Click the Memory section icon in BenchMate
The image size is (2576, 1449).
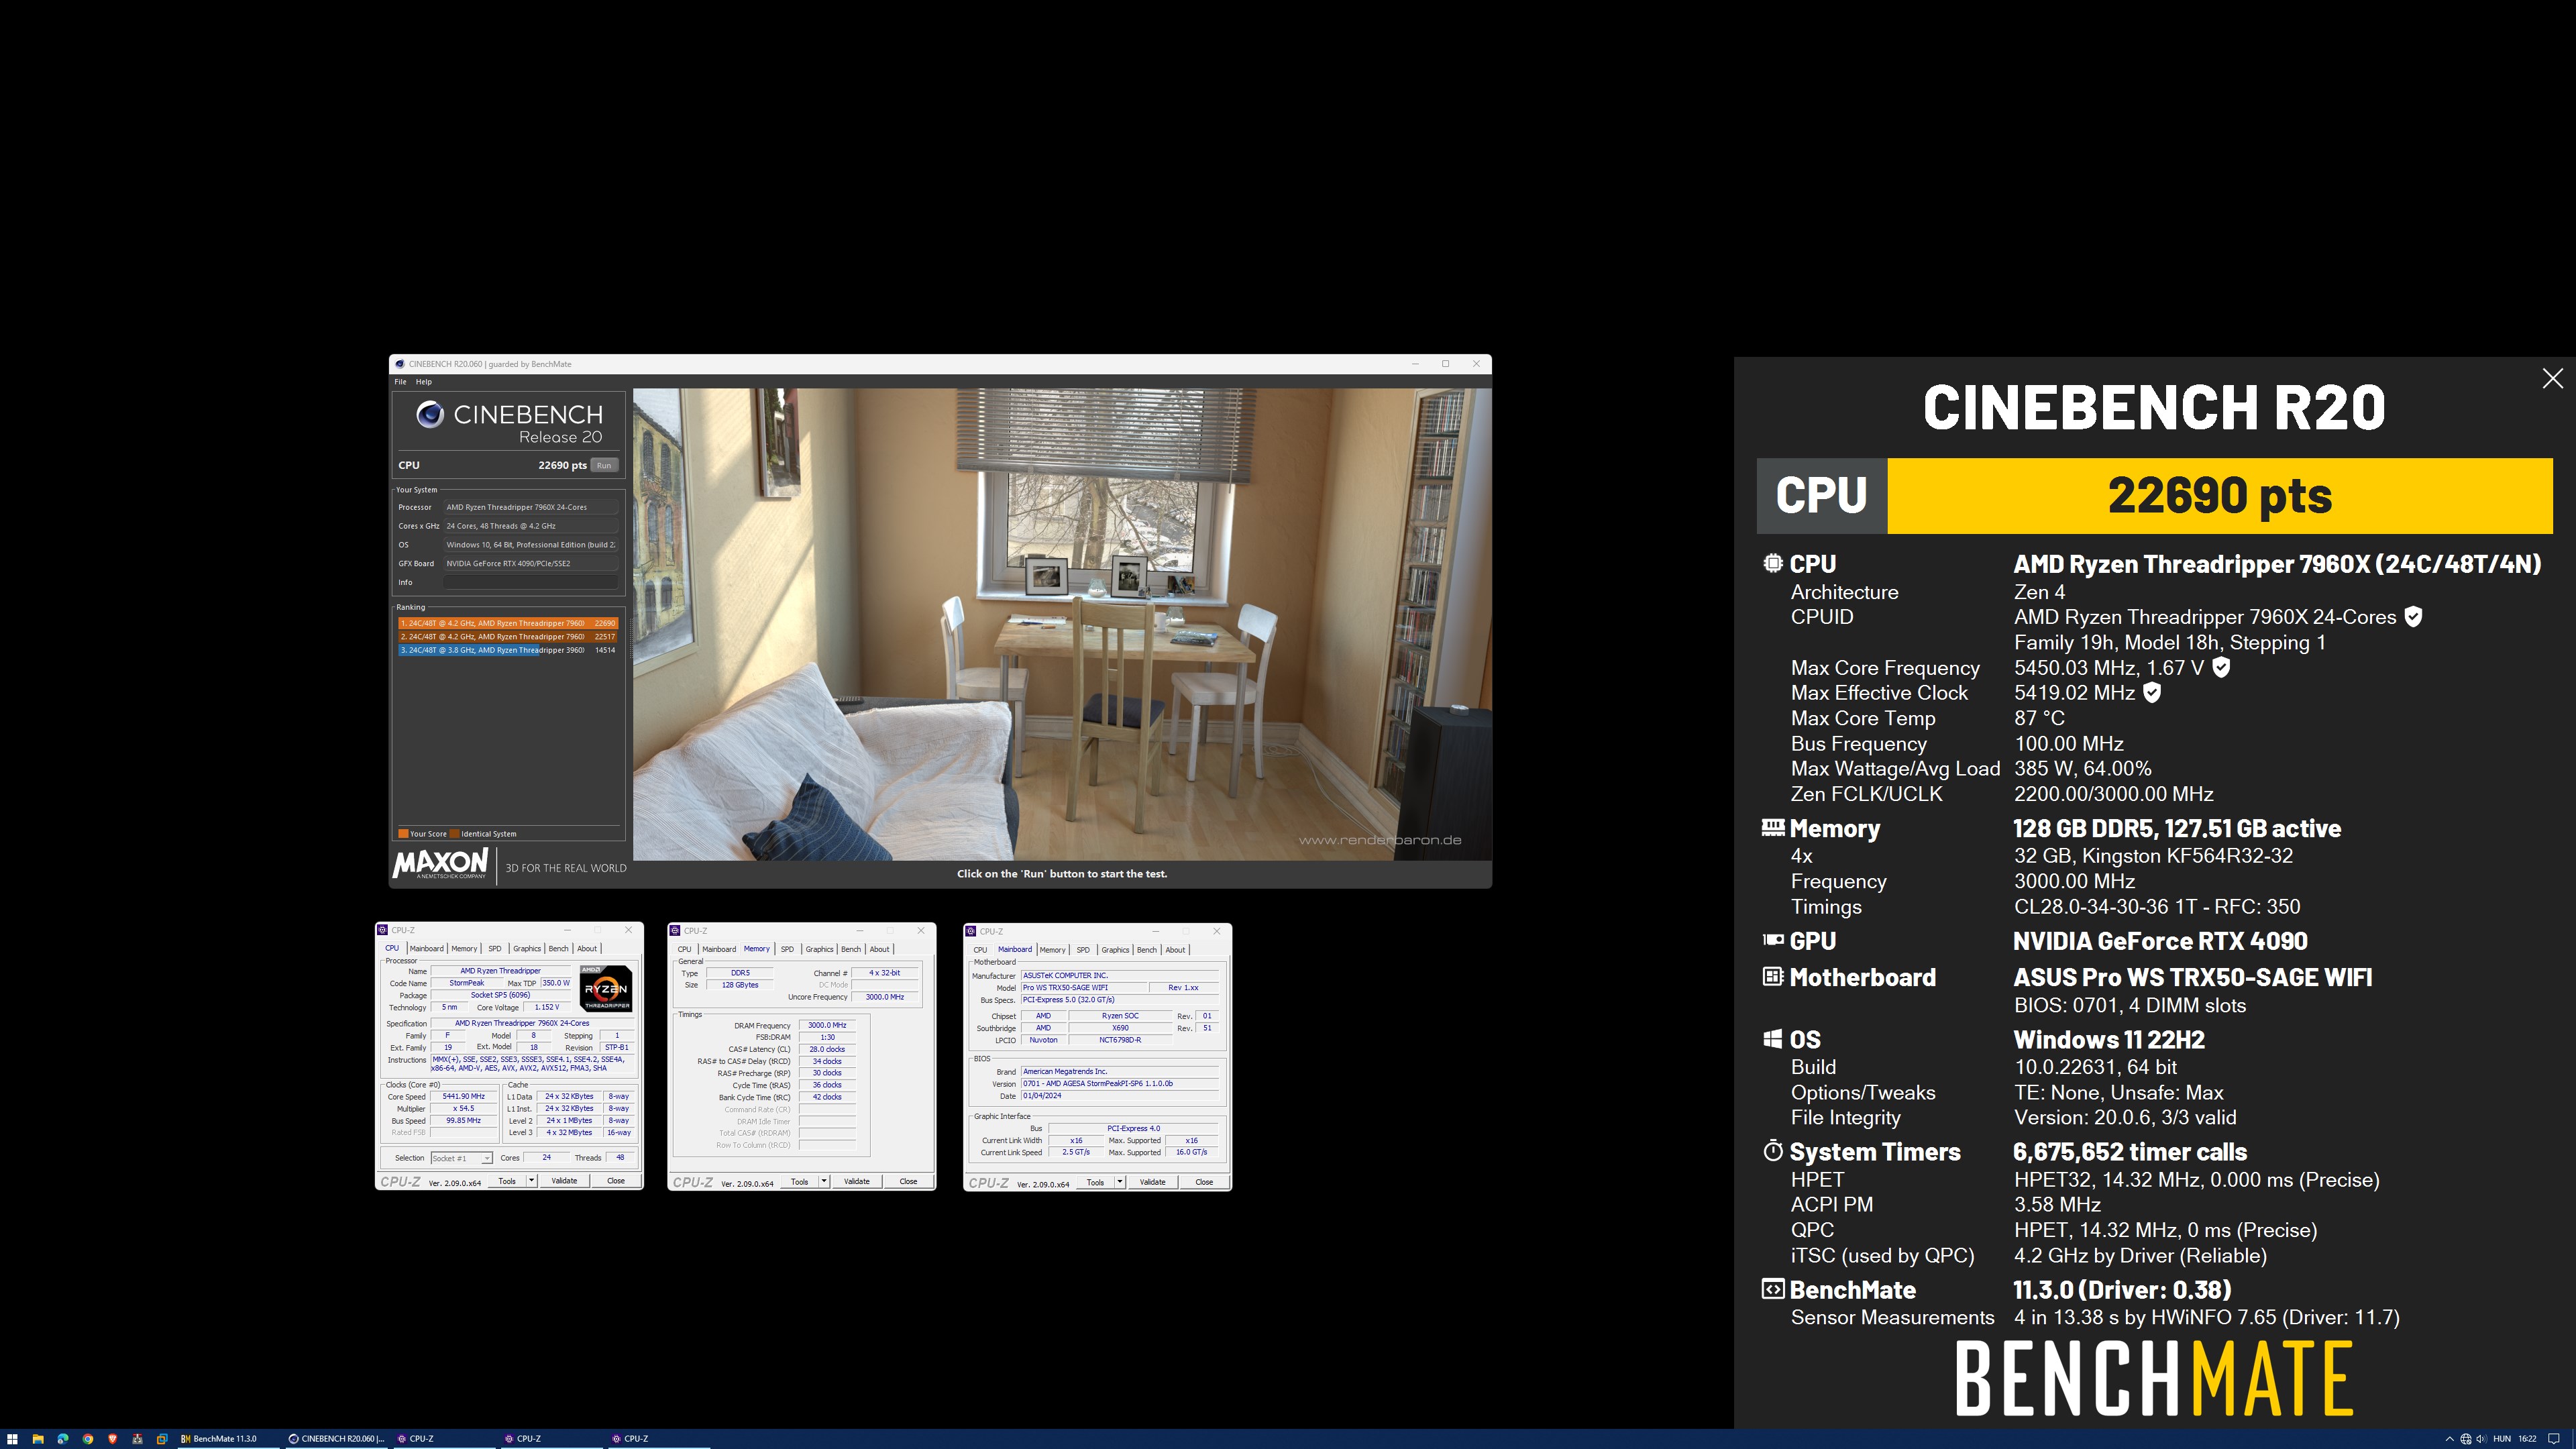1772,827
